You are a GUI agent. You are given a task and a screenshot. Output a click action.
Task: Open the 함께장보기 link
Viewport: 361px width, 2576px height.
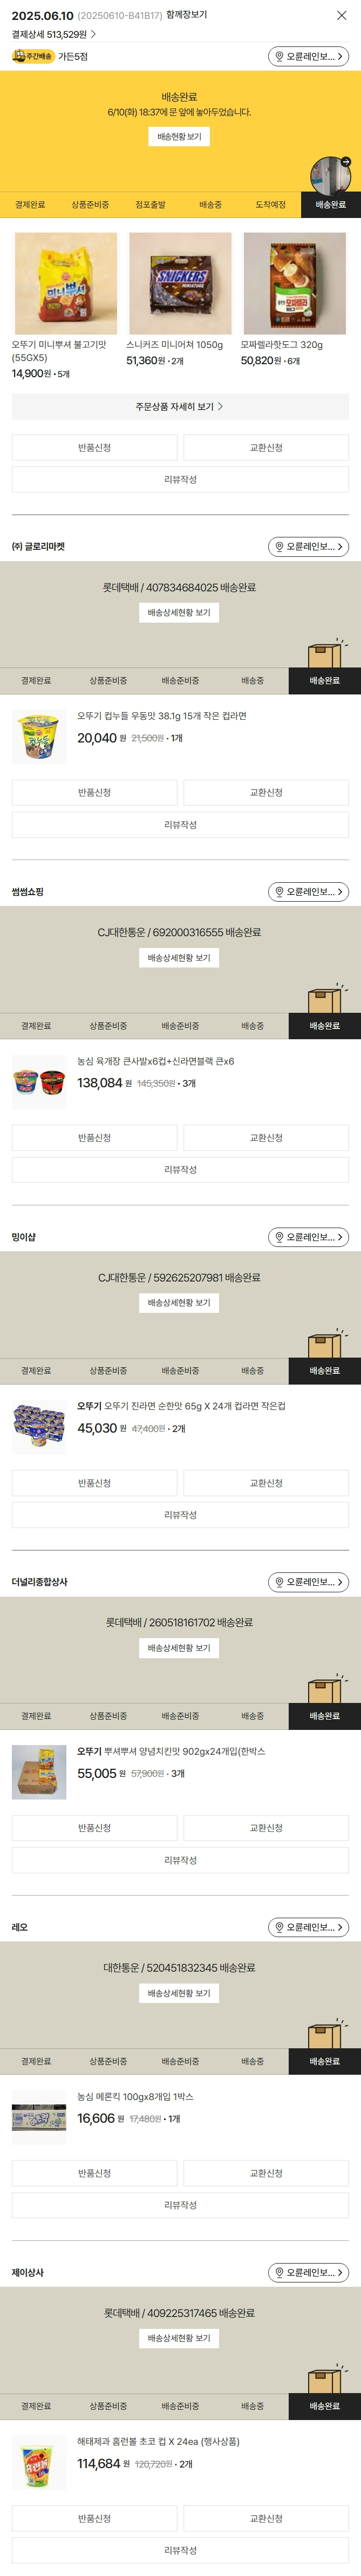click(x=187, y=15)
